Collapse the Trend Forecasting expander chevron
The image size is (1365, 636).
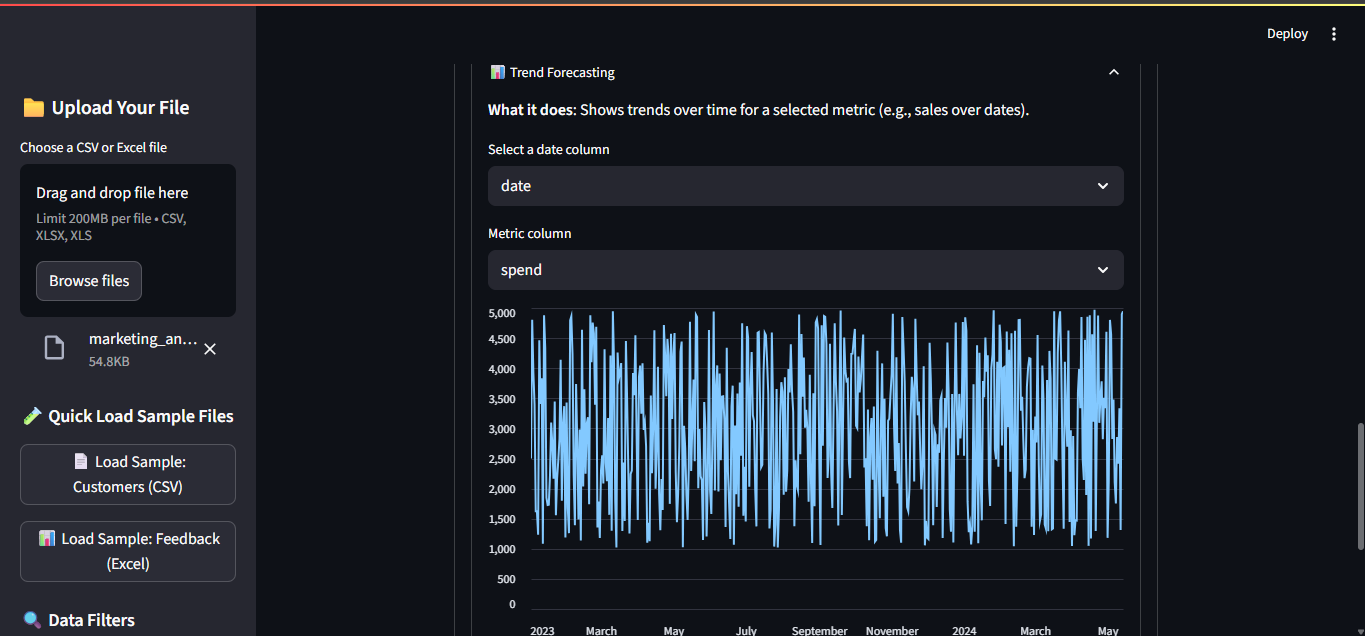click(x=1113, y=72)
